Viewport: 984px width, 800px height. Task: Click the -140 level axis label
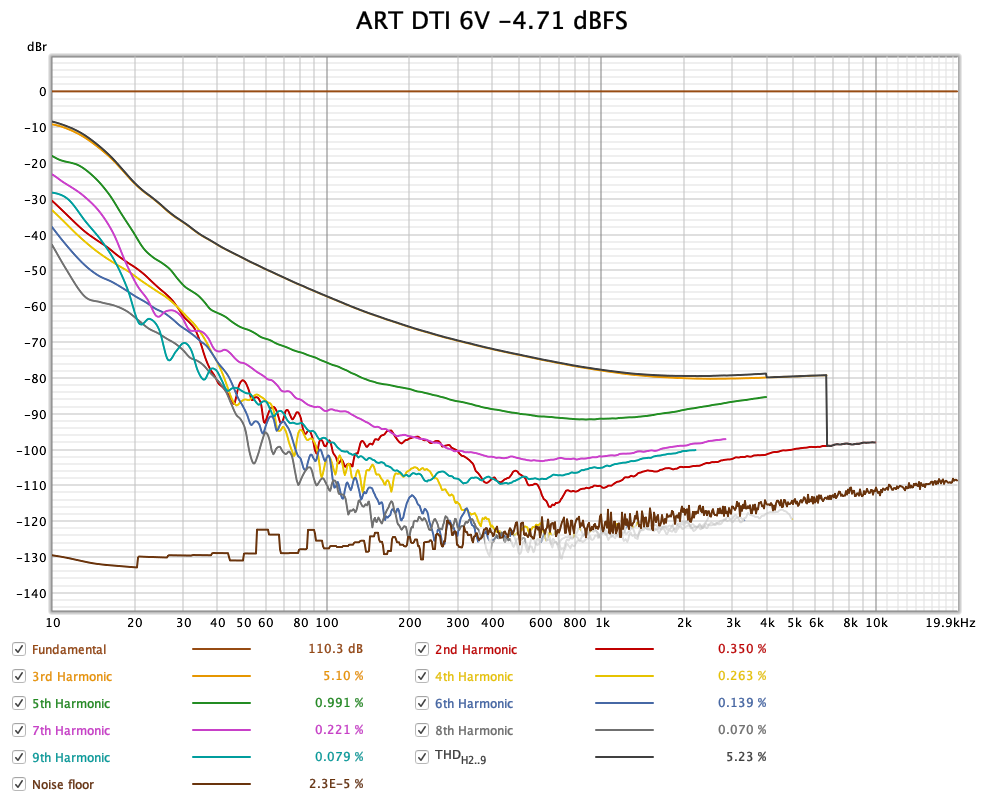pos(31,594)
